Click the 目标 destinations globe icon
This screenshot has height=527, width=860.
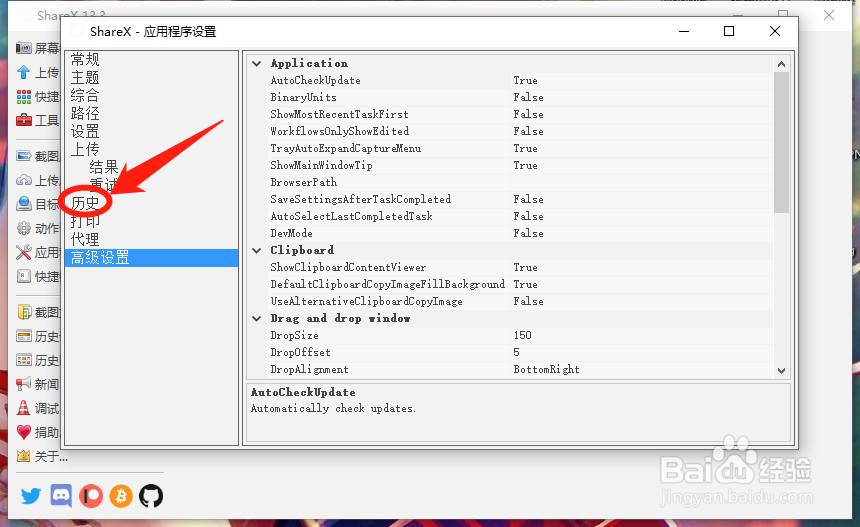tap(24, 204)
